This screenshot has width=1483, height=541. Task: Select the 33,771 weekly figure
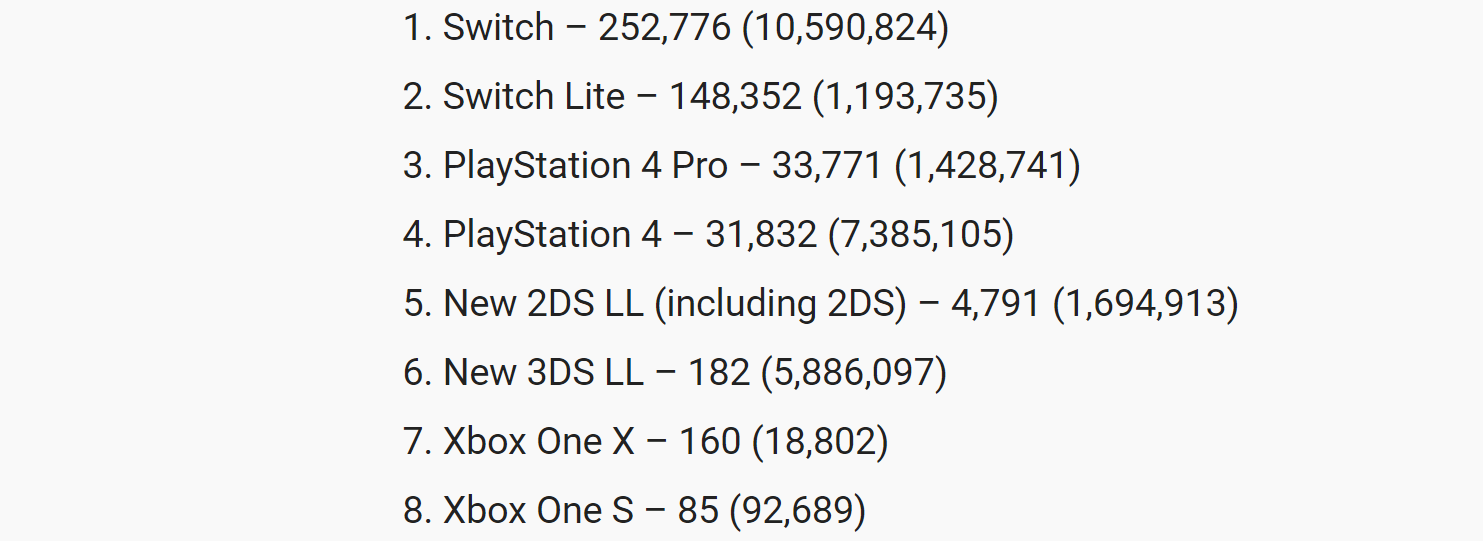pos(827,165)
